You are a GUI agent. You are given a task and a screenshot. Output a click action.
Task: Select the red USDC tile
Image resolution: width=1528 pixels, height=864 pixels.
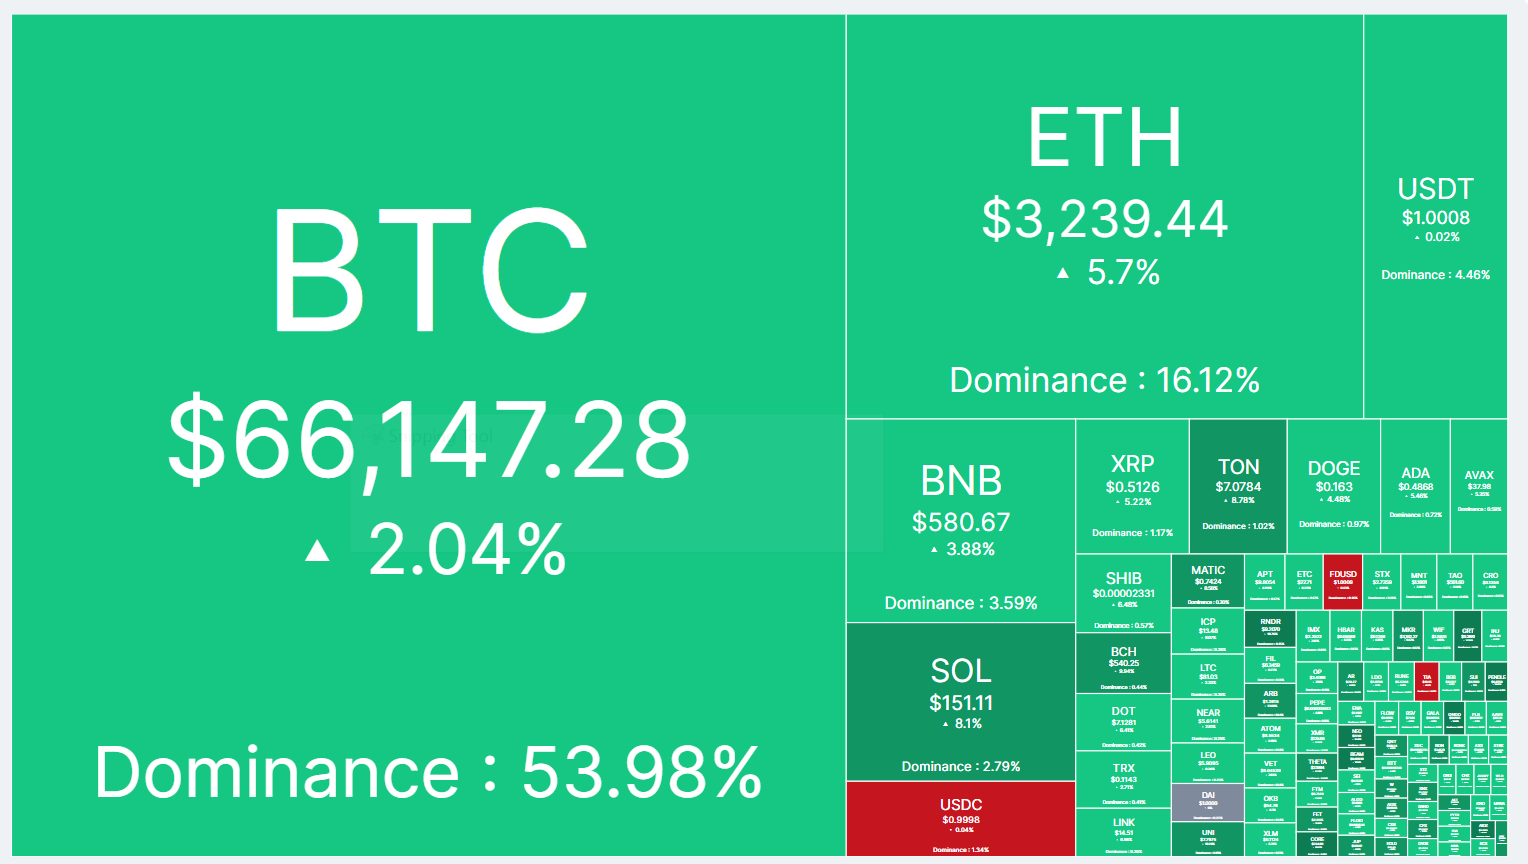[960, 819]
